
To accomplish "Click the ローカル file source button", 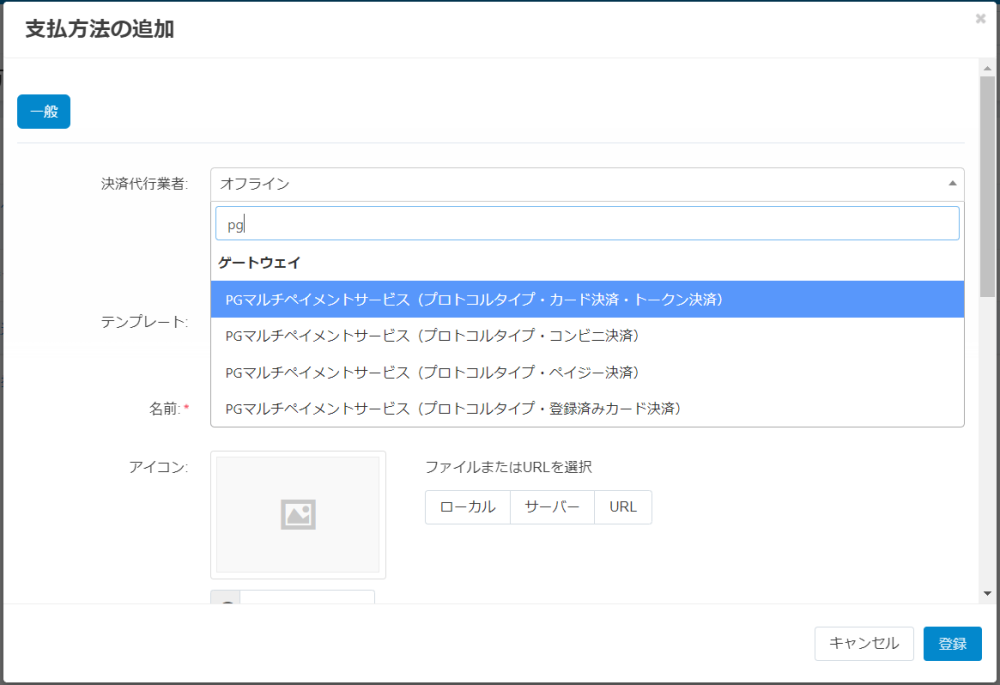I will click(x=467, y=507).
